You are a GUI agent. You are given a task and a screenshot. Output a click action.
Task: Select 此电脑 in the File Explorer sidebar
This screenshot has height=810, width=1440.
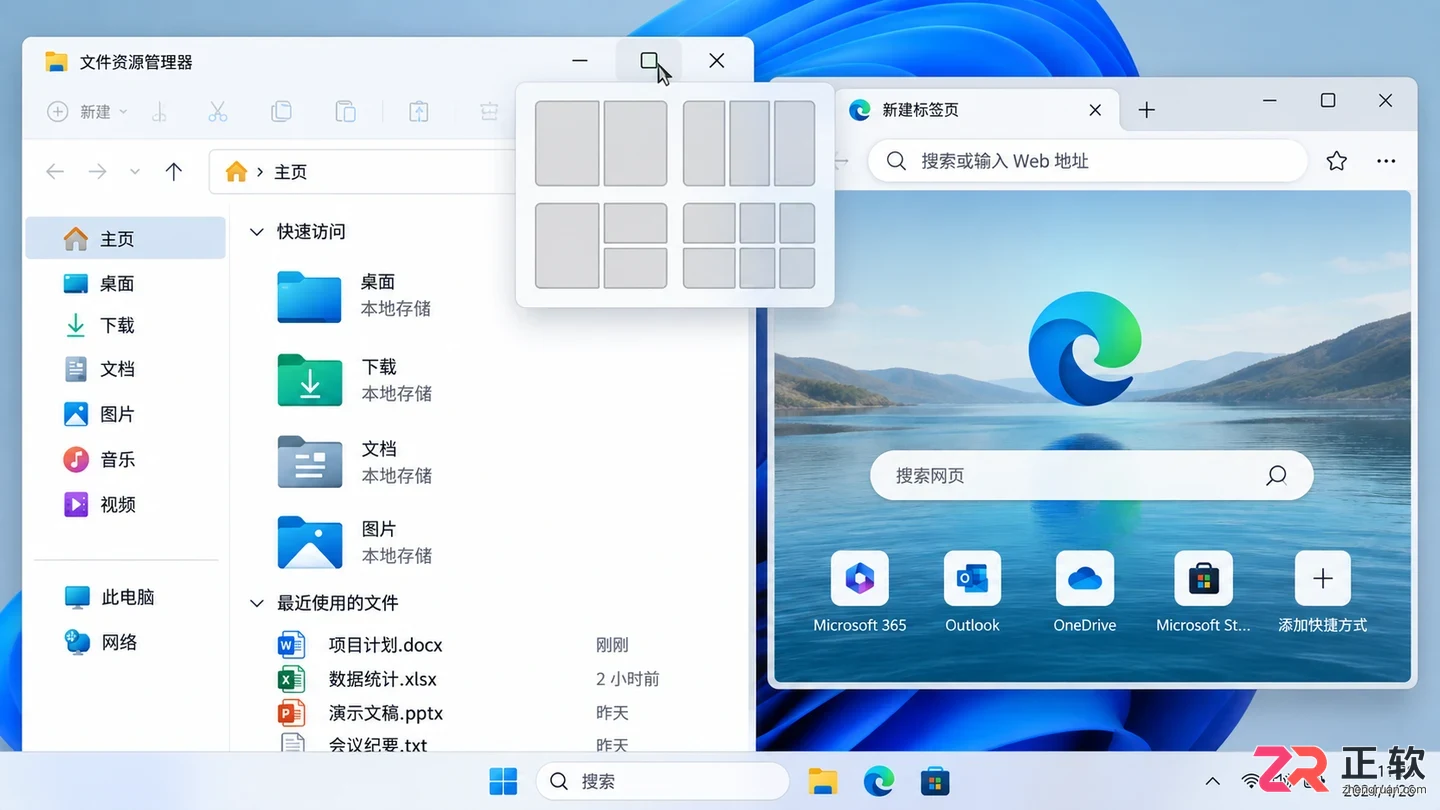[x=126, y=597]
